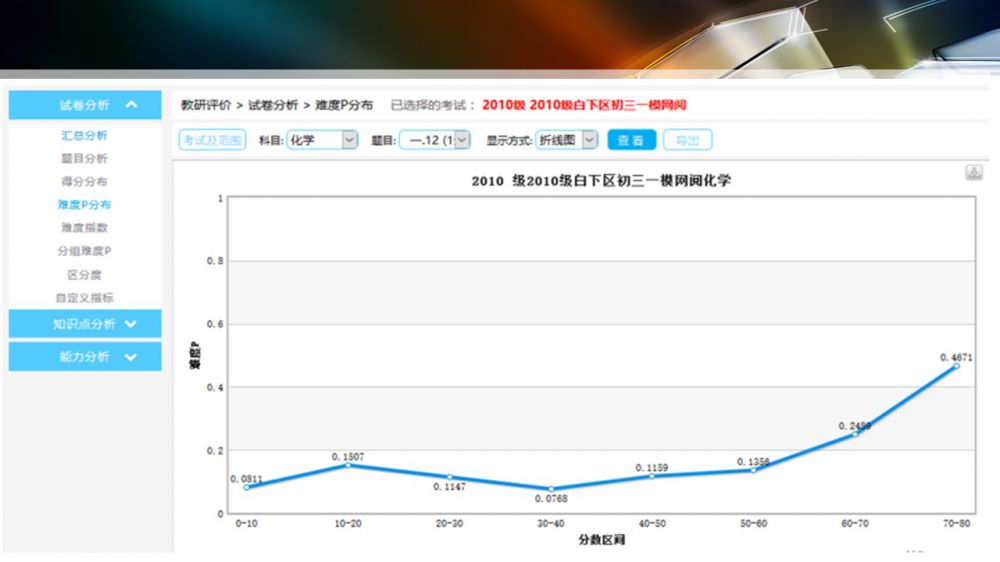Screen dimensions: 1000x562
Task: Click the 考试及范围 button
Action: point(211,141)
